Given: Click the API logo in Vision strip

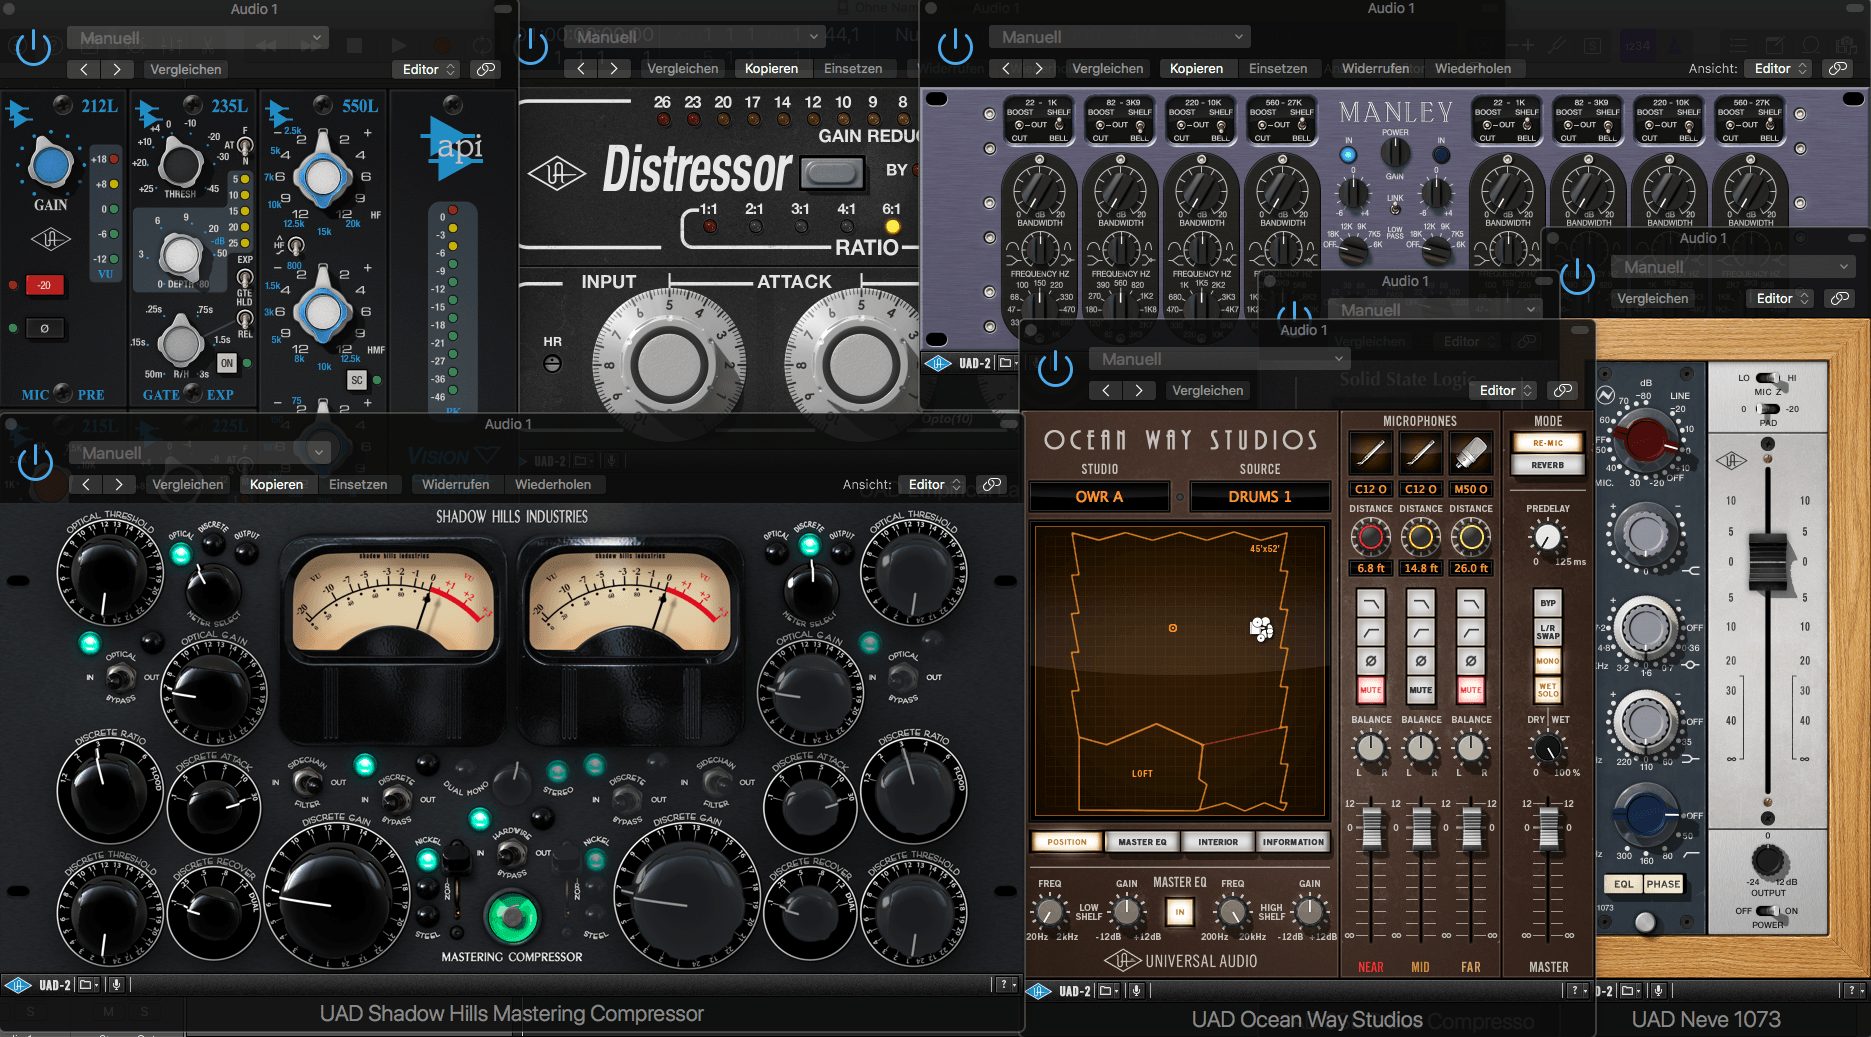Looking at the screenshot, I should click(455, 148).
